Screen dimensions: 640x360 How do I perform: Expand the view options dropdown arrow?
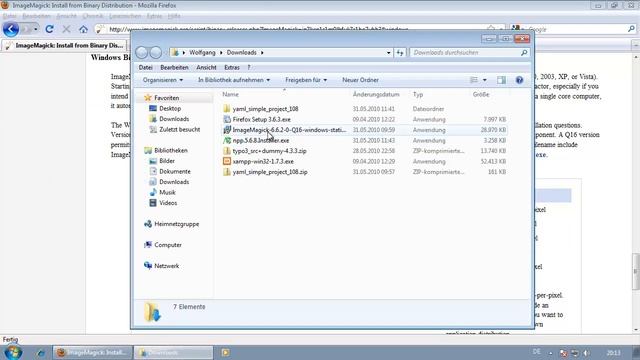click(484, 80)
